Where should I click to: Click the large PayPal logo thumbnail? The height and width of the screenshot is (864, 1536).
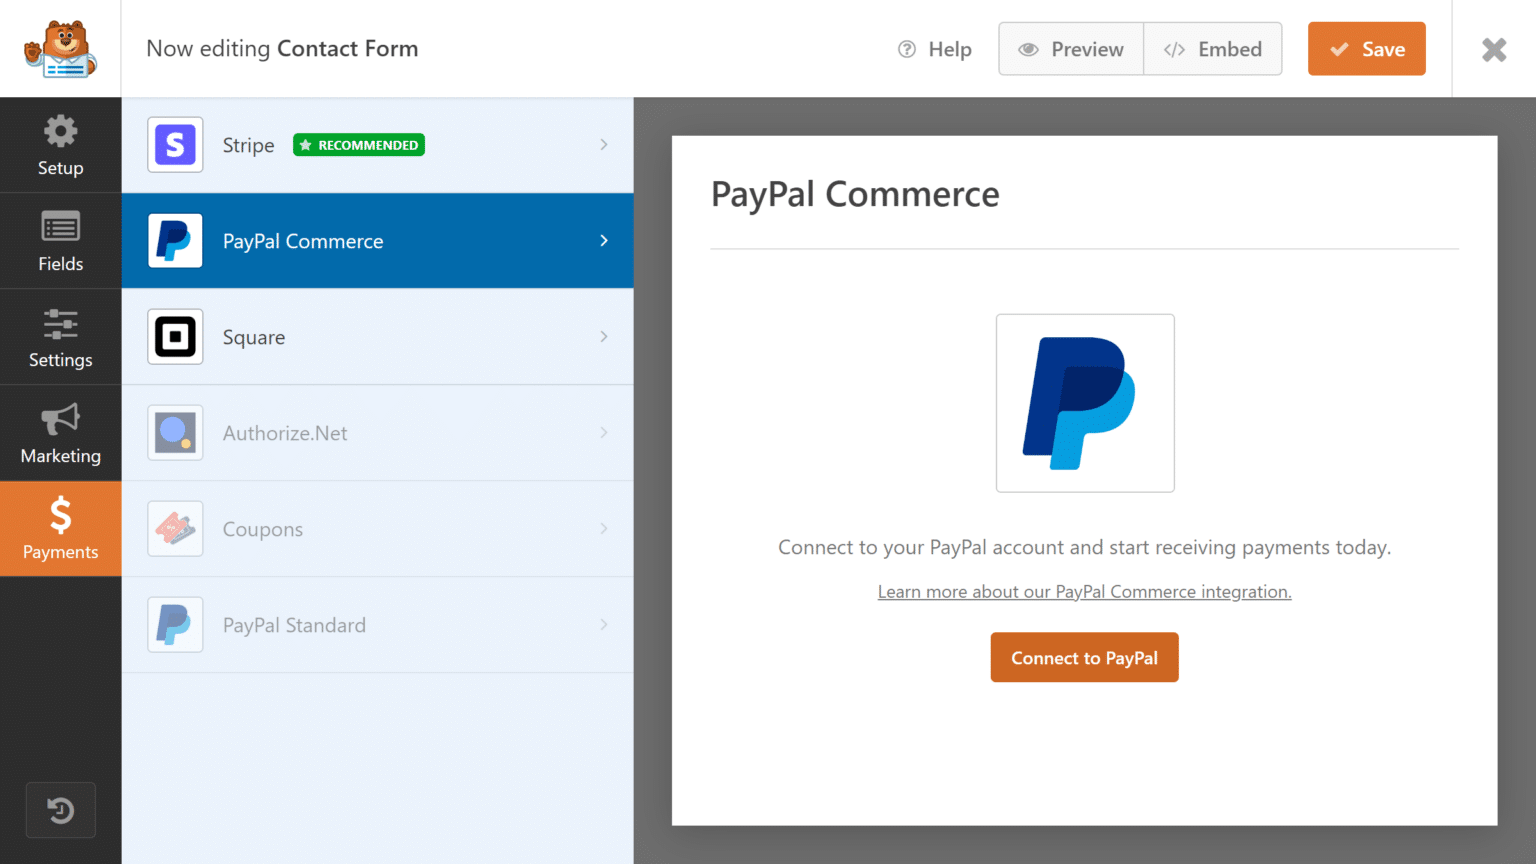(1084, 402)
